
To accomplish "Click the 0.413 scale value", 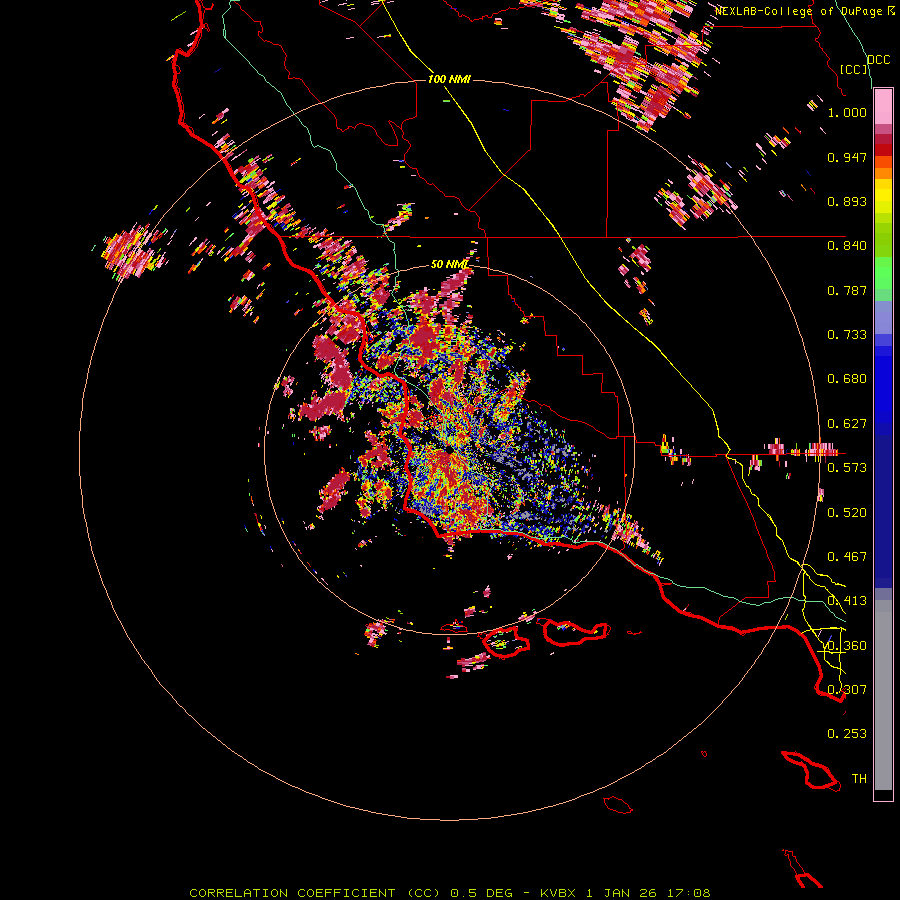I will pyautogui.click(x=847, y=601).
